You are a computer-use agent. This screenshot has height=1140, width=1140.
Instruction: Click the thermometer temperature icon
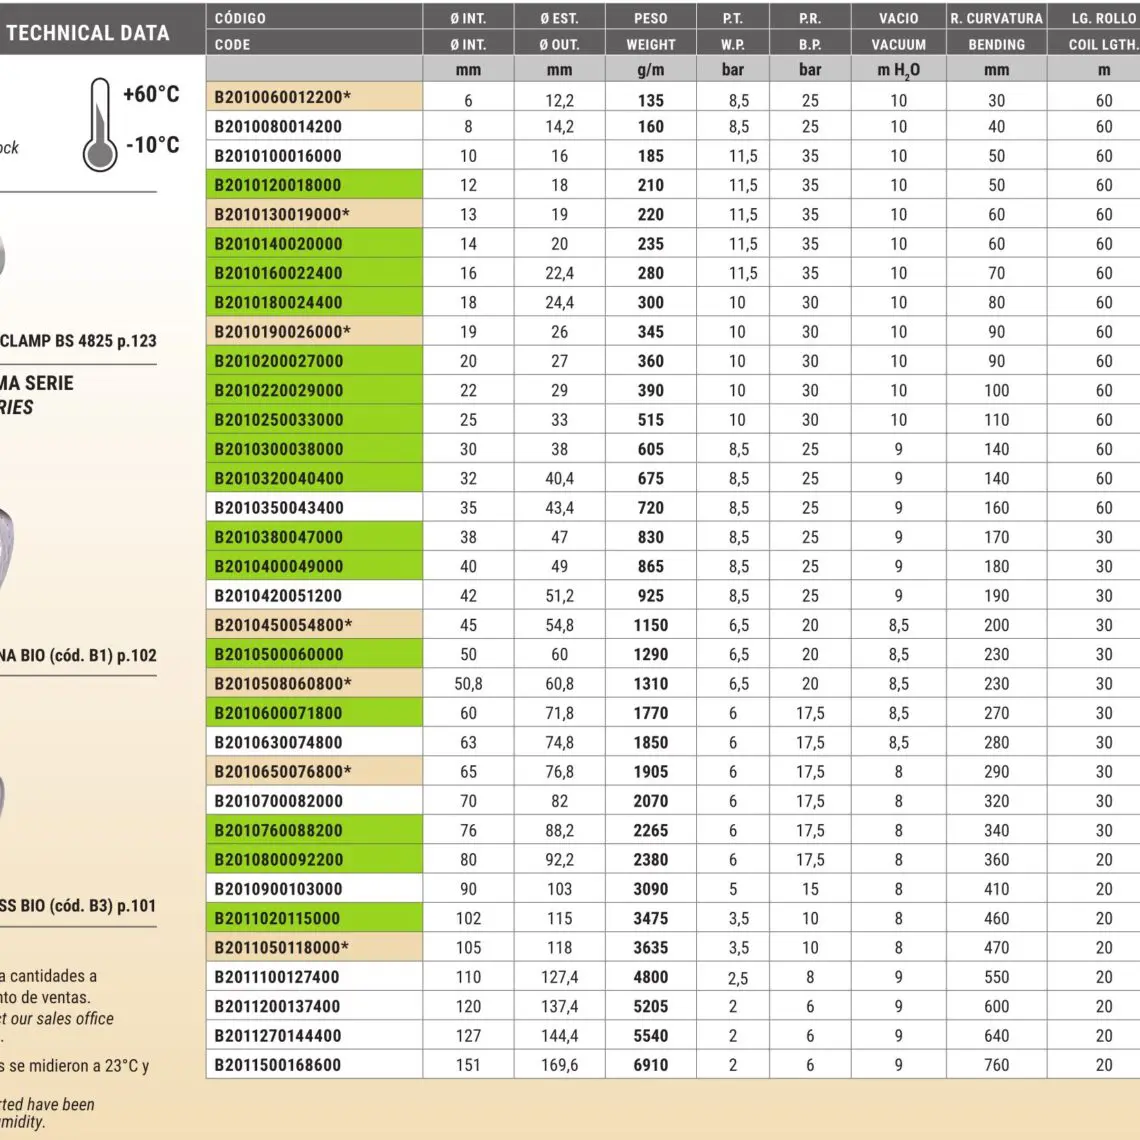coord(99,125)
